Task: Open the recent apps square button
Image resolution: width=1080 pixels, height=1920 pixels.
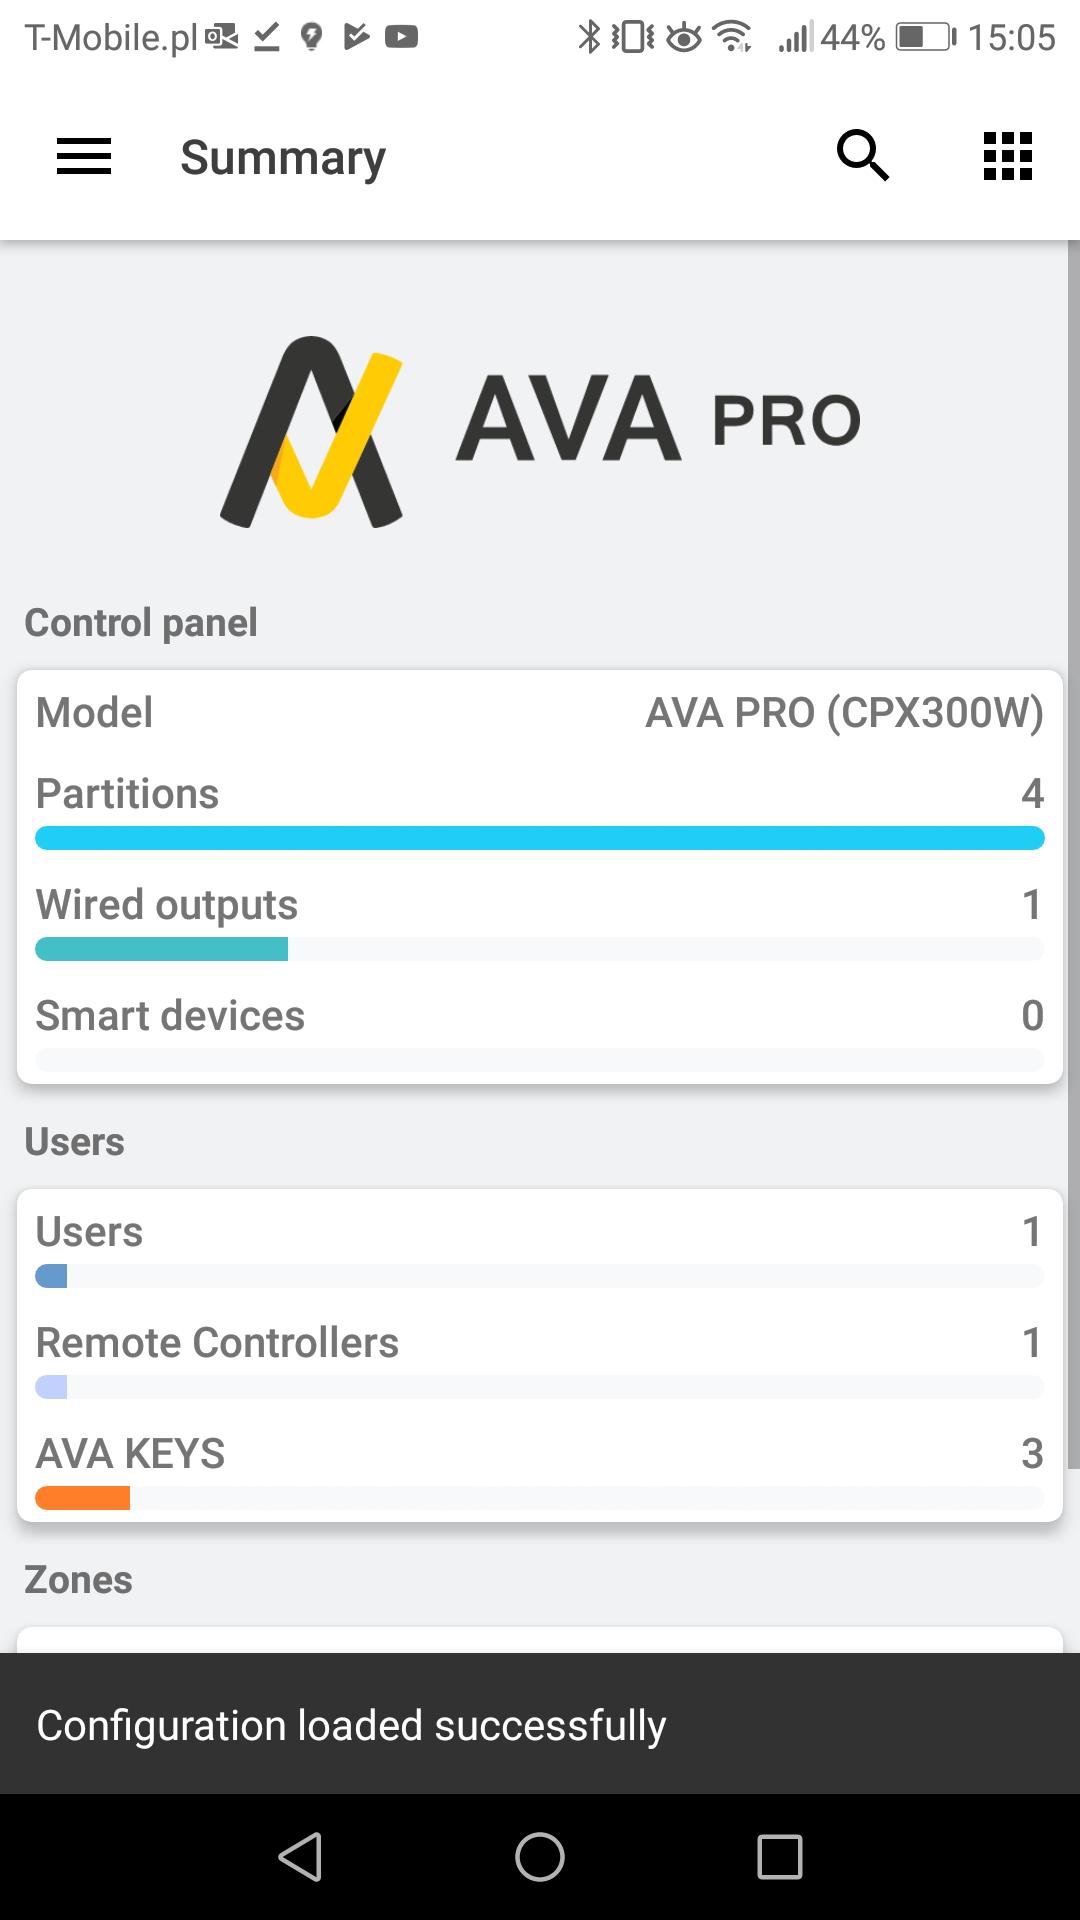Action: click(x=780, y=1857)
